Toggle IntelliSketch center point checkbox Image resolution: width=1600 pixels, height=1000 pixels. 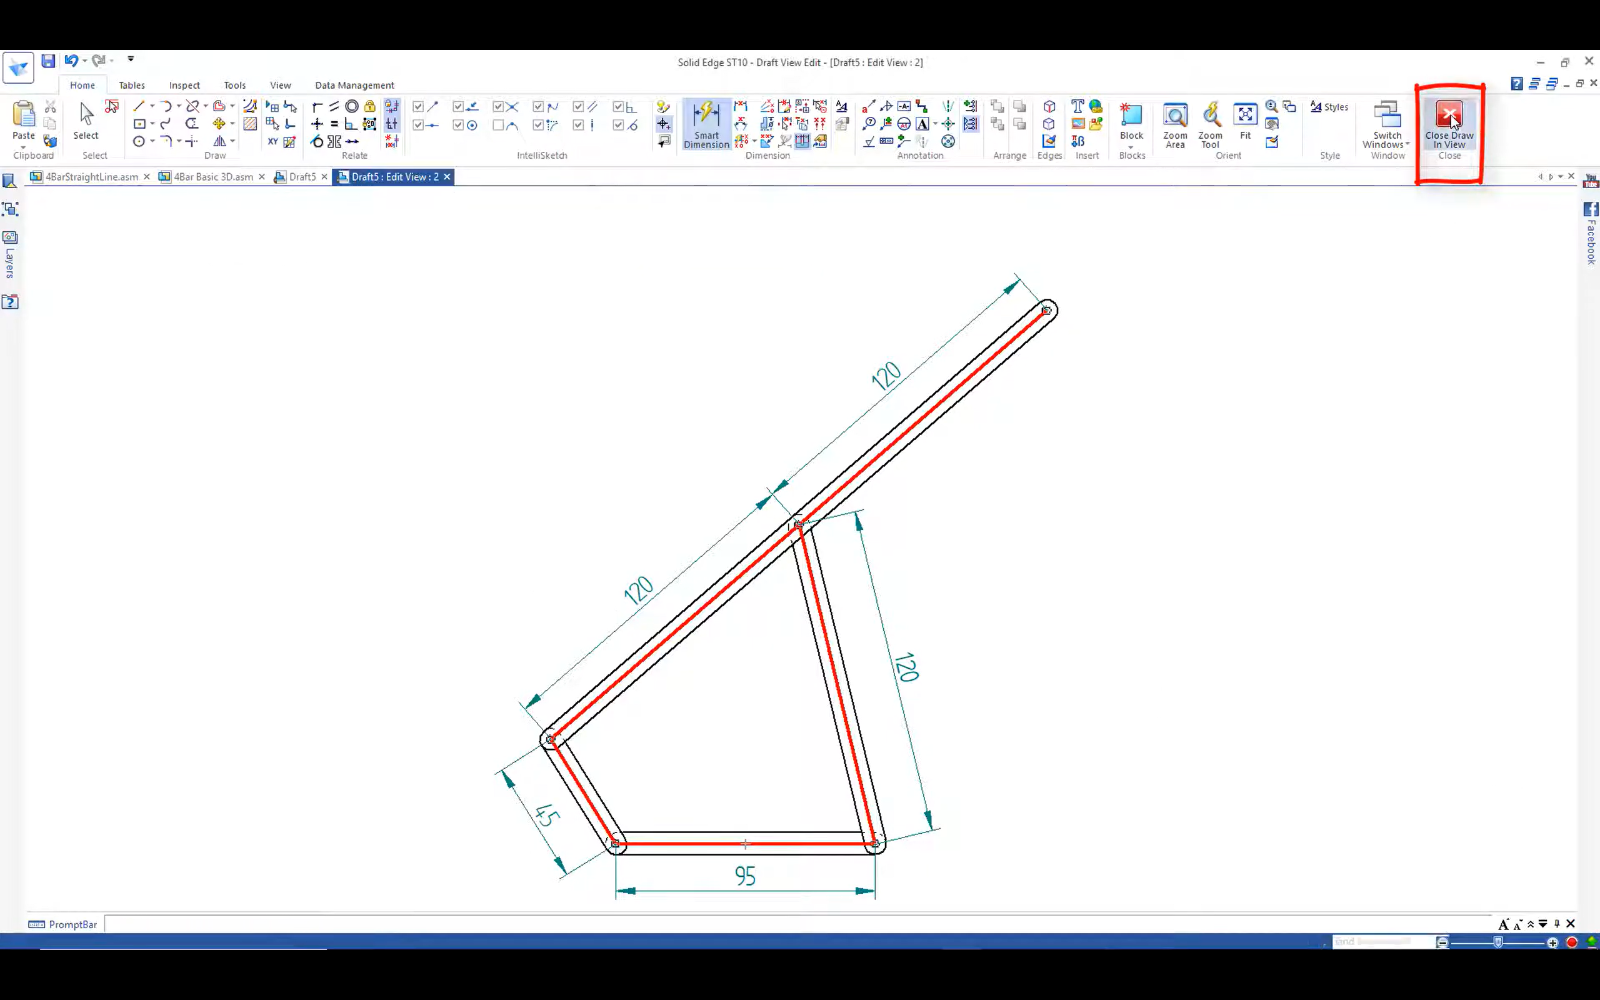pos(458,125)
